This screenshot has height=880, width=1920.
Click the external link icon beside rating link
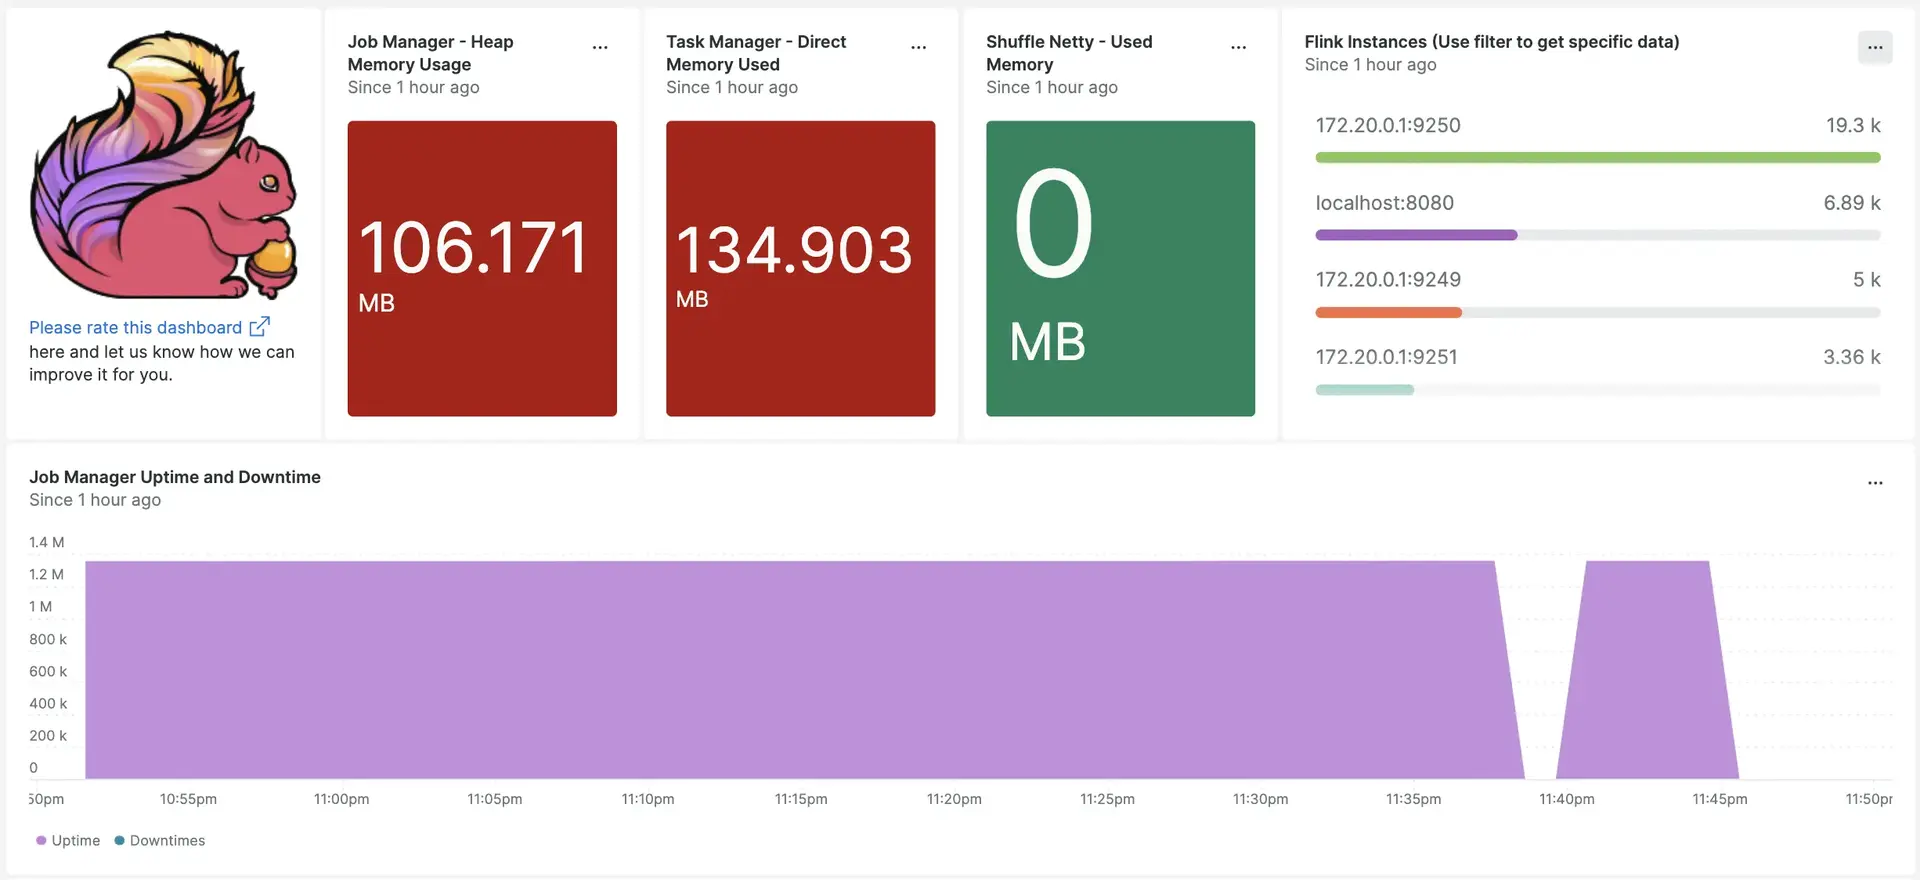click(259, 327)
